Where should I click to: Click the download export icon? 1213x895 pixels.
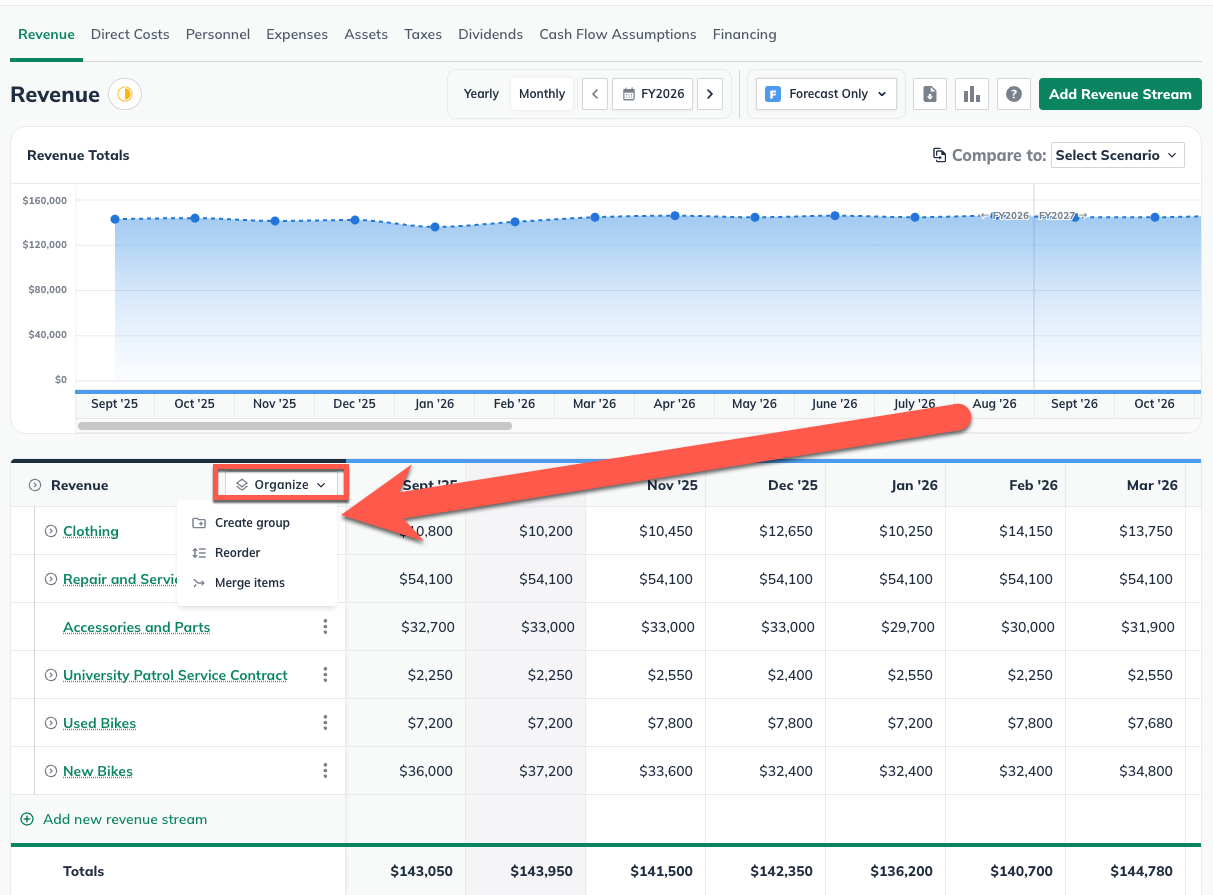tap(930, 94)
